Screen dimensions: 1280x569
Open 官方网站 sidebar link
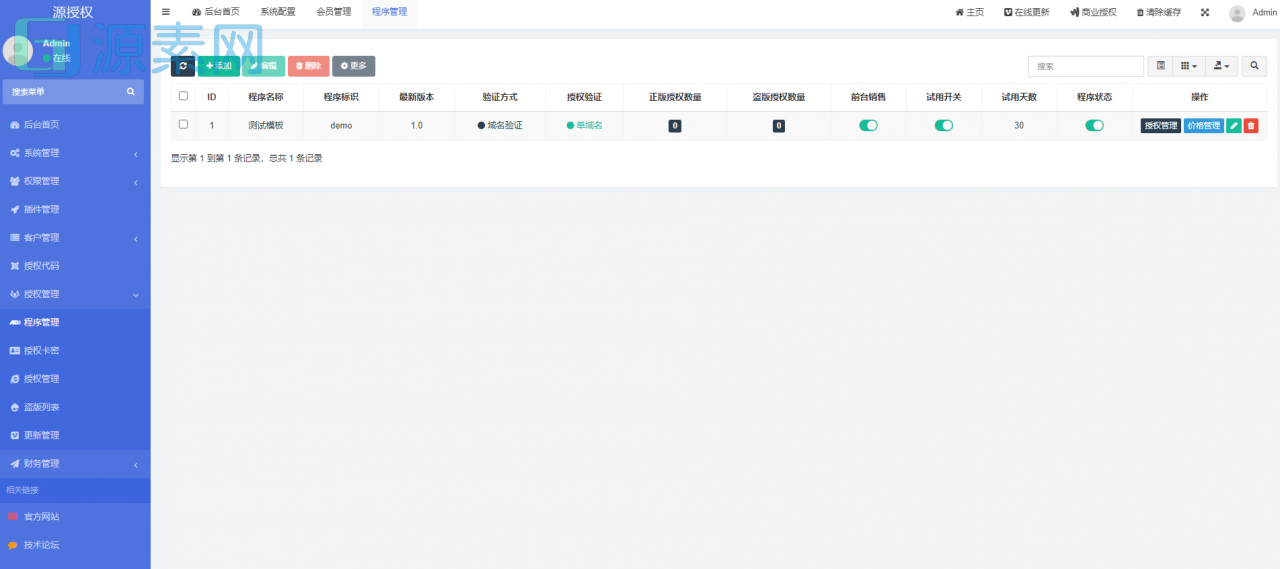pos(75,517)
